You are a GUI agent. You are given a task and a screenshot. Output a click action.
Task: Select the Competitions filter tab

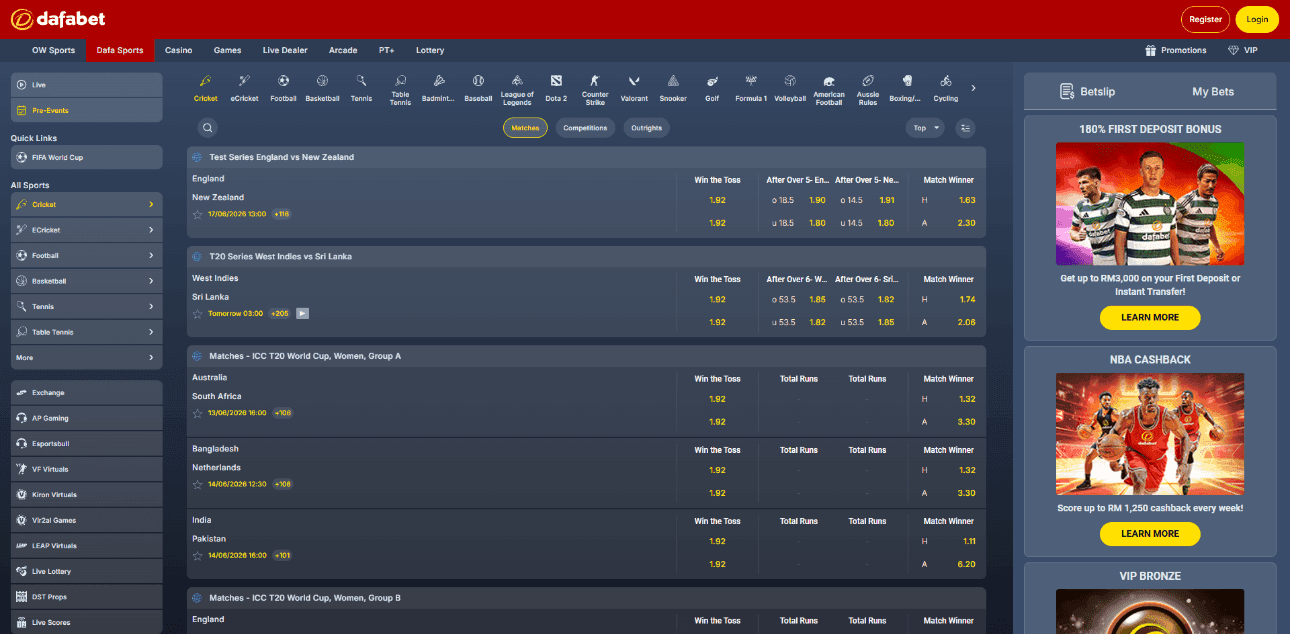(x=585, y=128)
